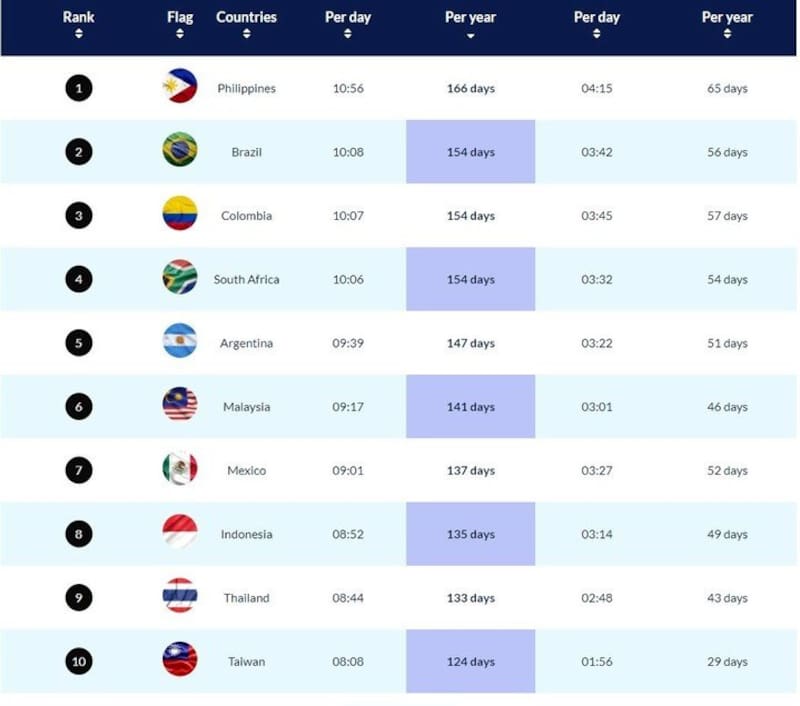The width and height of the screenshot is (800, 706).
Task: Click the South Africa flag icon
Action: coord(180,278)
